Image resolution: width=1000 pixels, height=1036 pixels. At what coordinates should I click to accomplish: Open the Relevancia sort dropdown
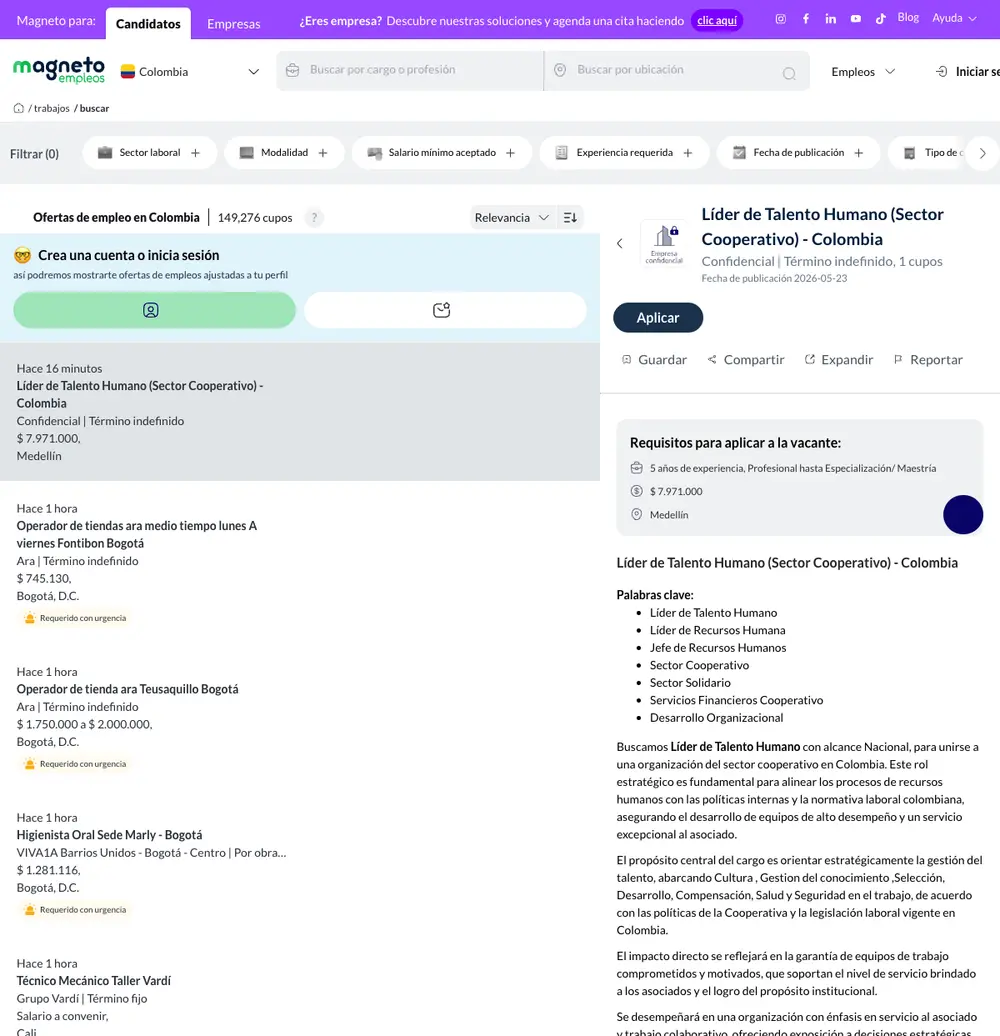point(512,217)
